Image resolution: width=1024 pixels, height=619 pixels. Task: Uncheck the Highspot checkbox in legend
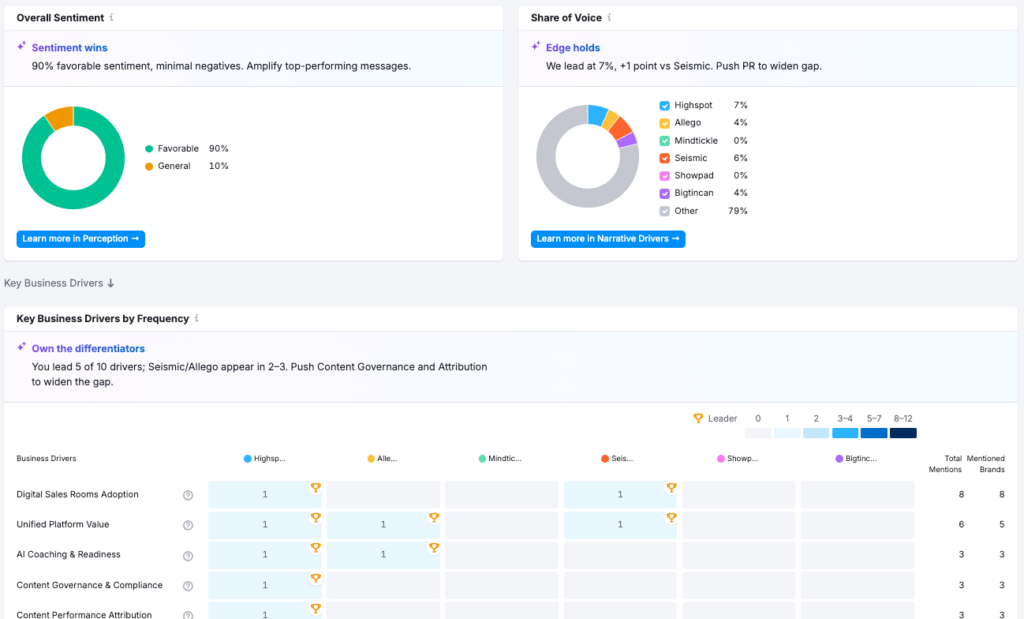click(x=665, y=105)
